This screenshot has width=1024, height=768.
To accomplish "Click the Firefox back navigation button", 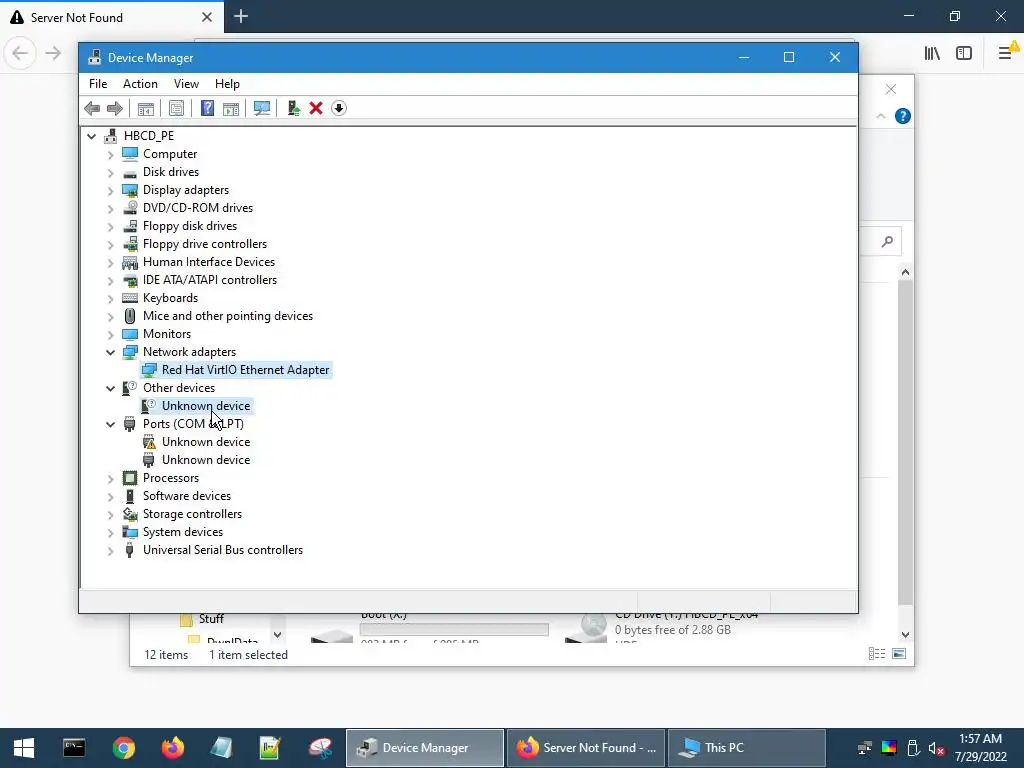I will (20, 53).
